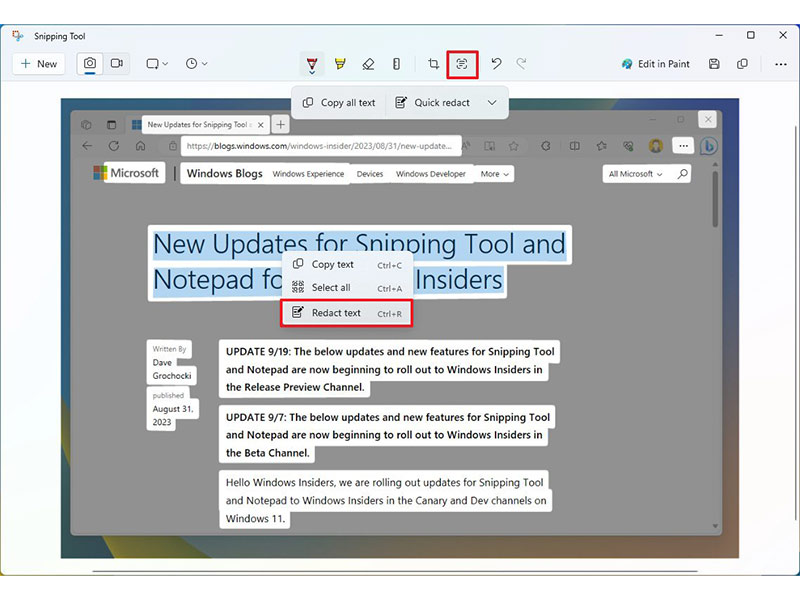The image size is (800, 600).
Task: Click the favorites star in address bar
Action: [x=513, y=146]
